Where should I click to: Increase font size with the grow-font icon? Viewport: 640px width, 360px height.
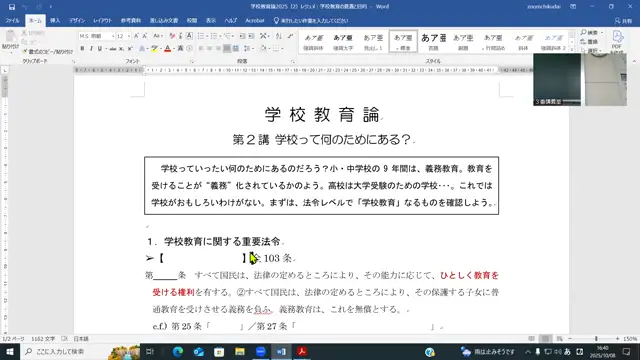point(136,36)
